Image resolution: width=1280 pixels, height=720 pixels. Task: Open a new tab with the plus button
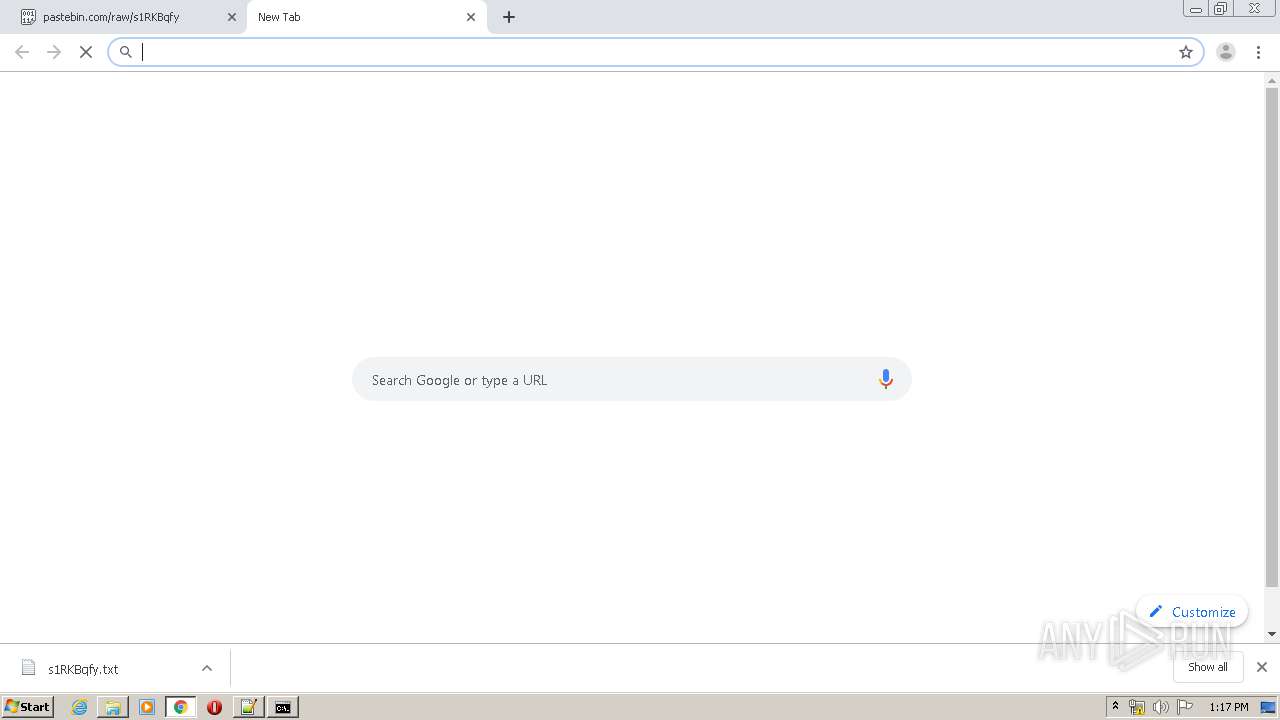509,17
